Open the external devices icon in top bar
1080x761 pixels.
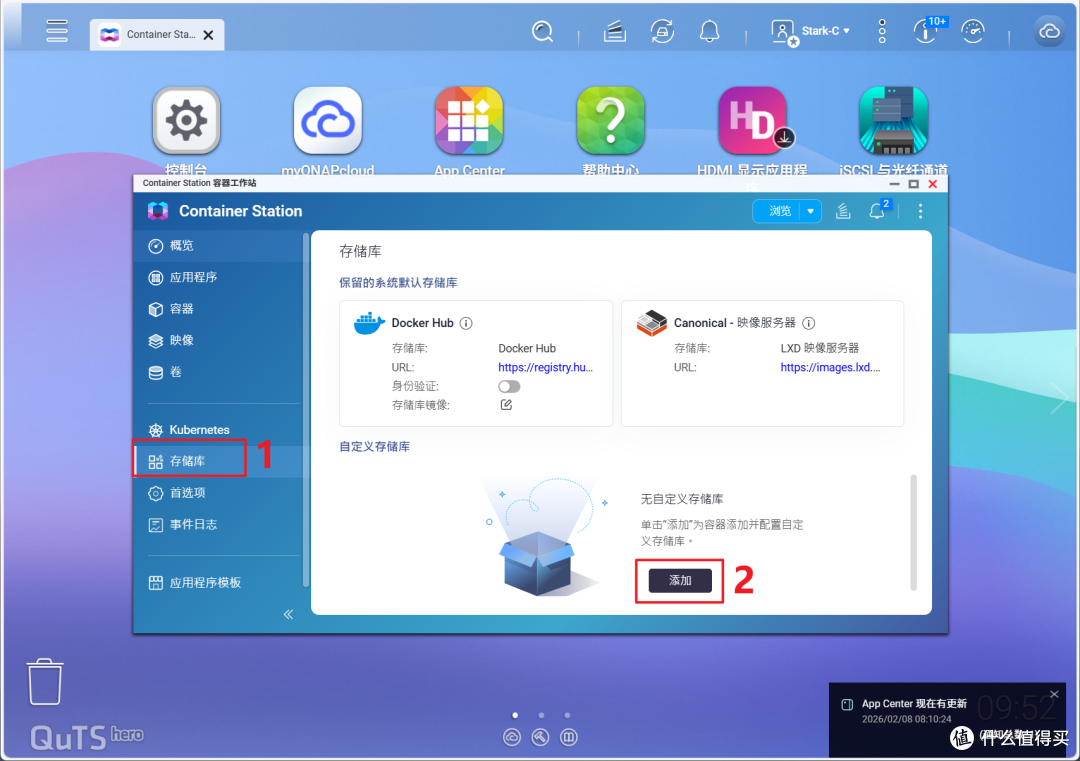click(662, 32)
